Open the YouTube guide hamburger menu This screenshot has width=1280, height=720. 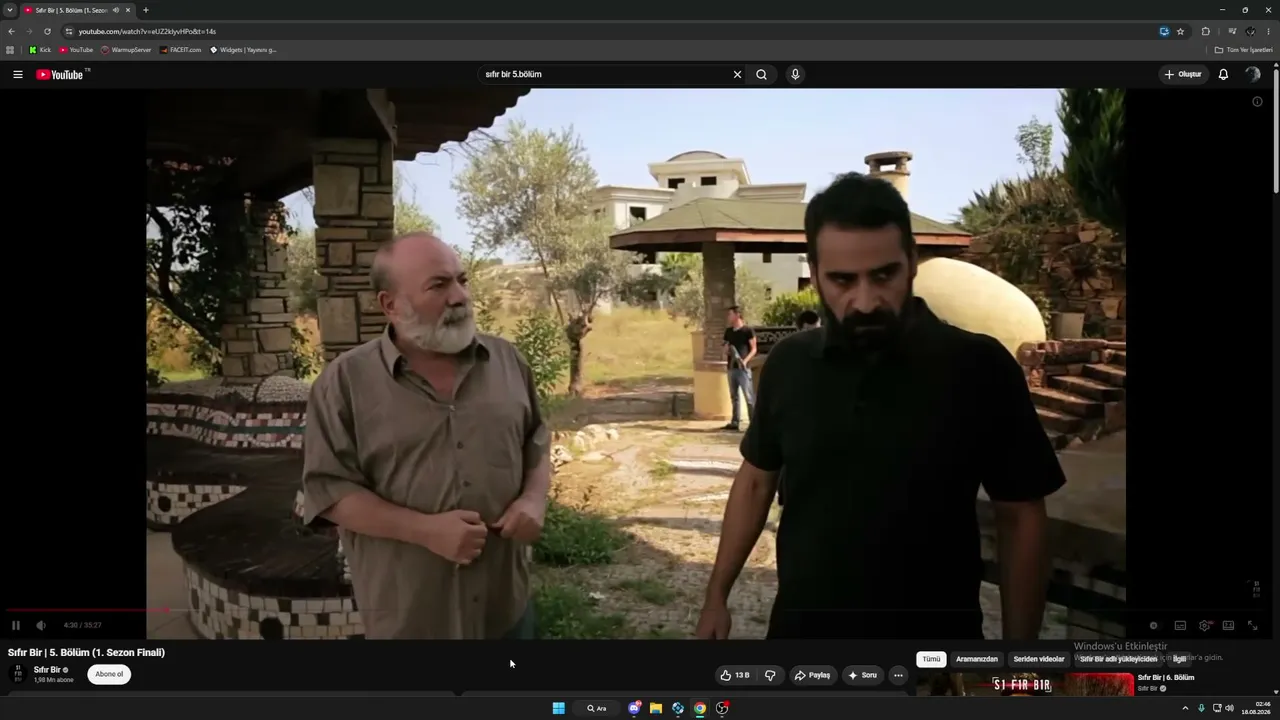click(17, 74)
